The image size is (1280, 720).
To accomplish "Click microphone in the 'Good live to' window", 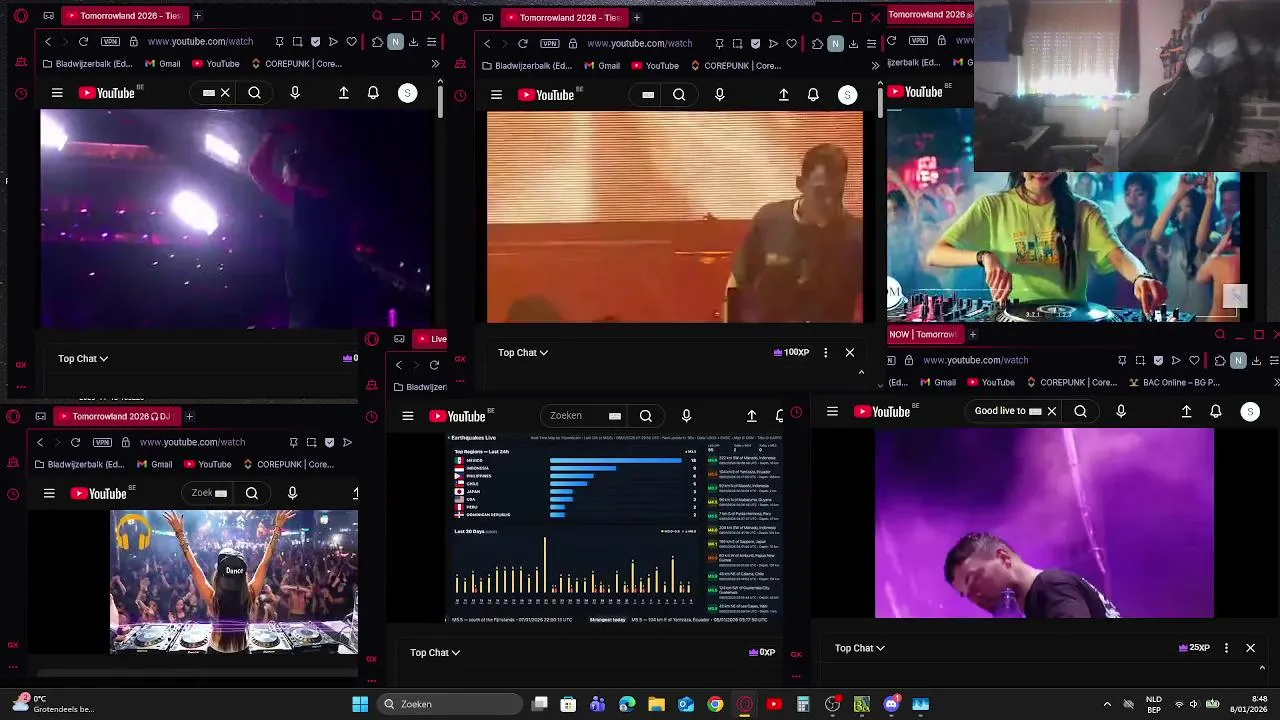I will pos(1121,411).
